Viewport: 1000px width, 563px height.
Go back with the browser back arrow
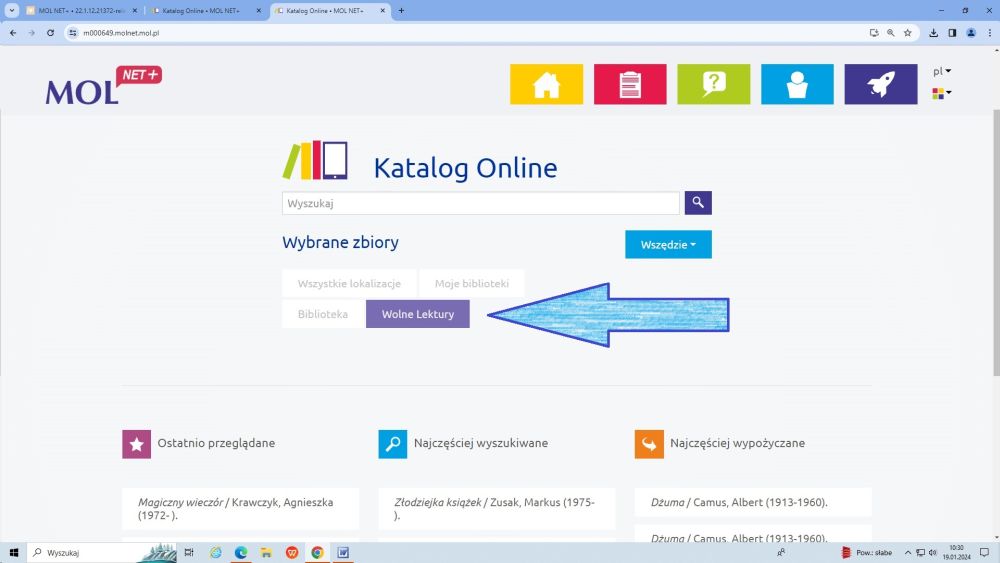click(13, 33)
